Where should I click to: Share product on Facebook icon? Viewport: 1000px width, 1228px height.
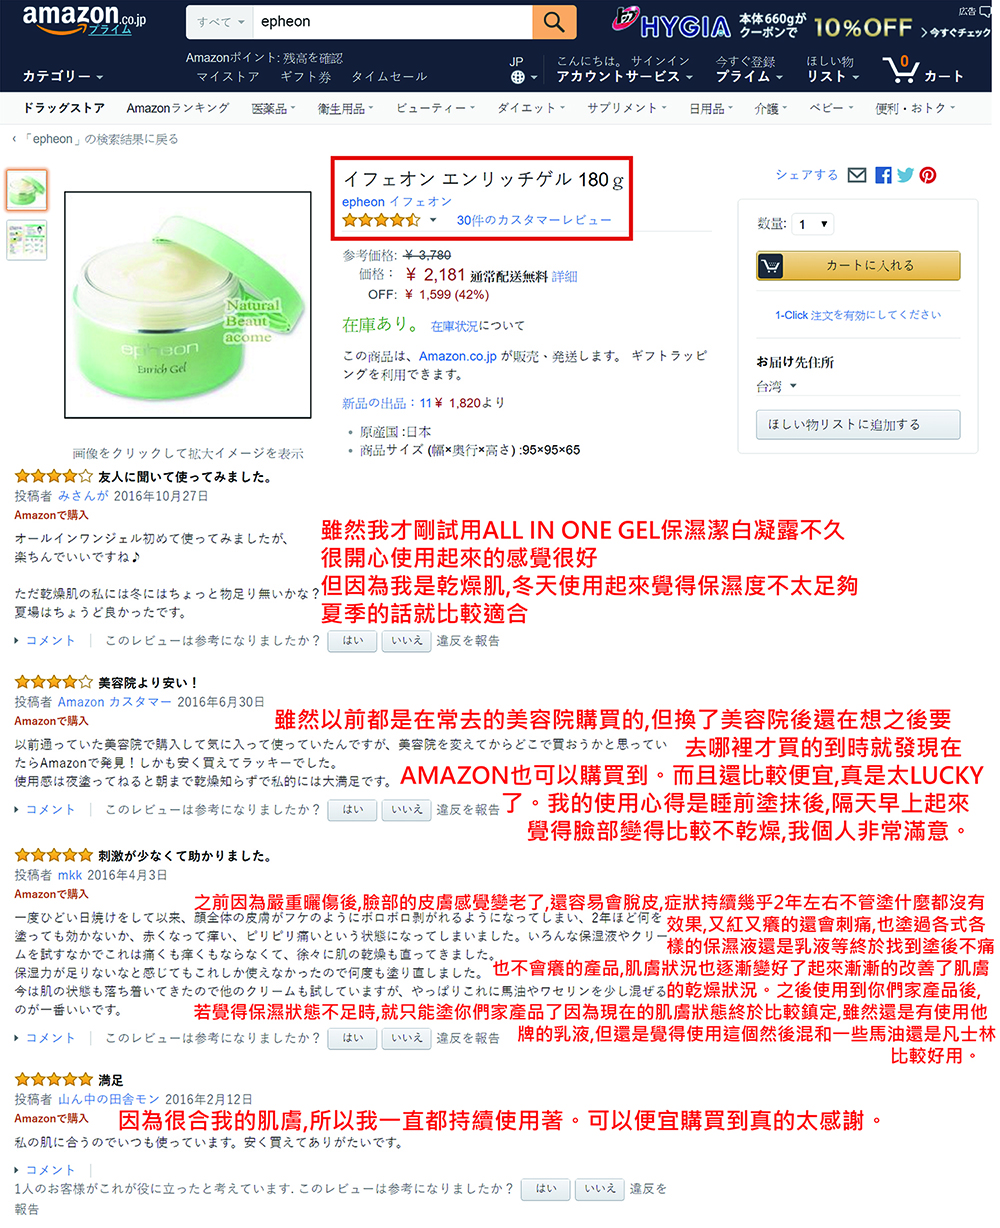pos(883,175)
